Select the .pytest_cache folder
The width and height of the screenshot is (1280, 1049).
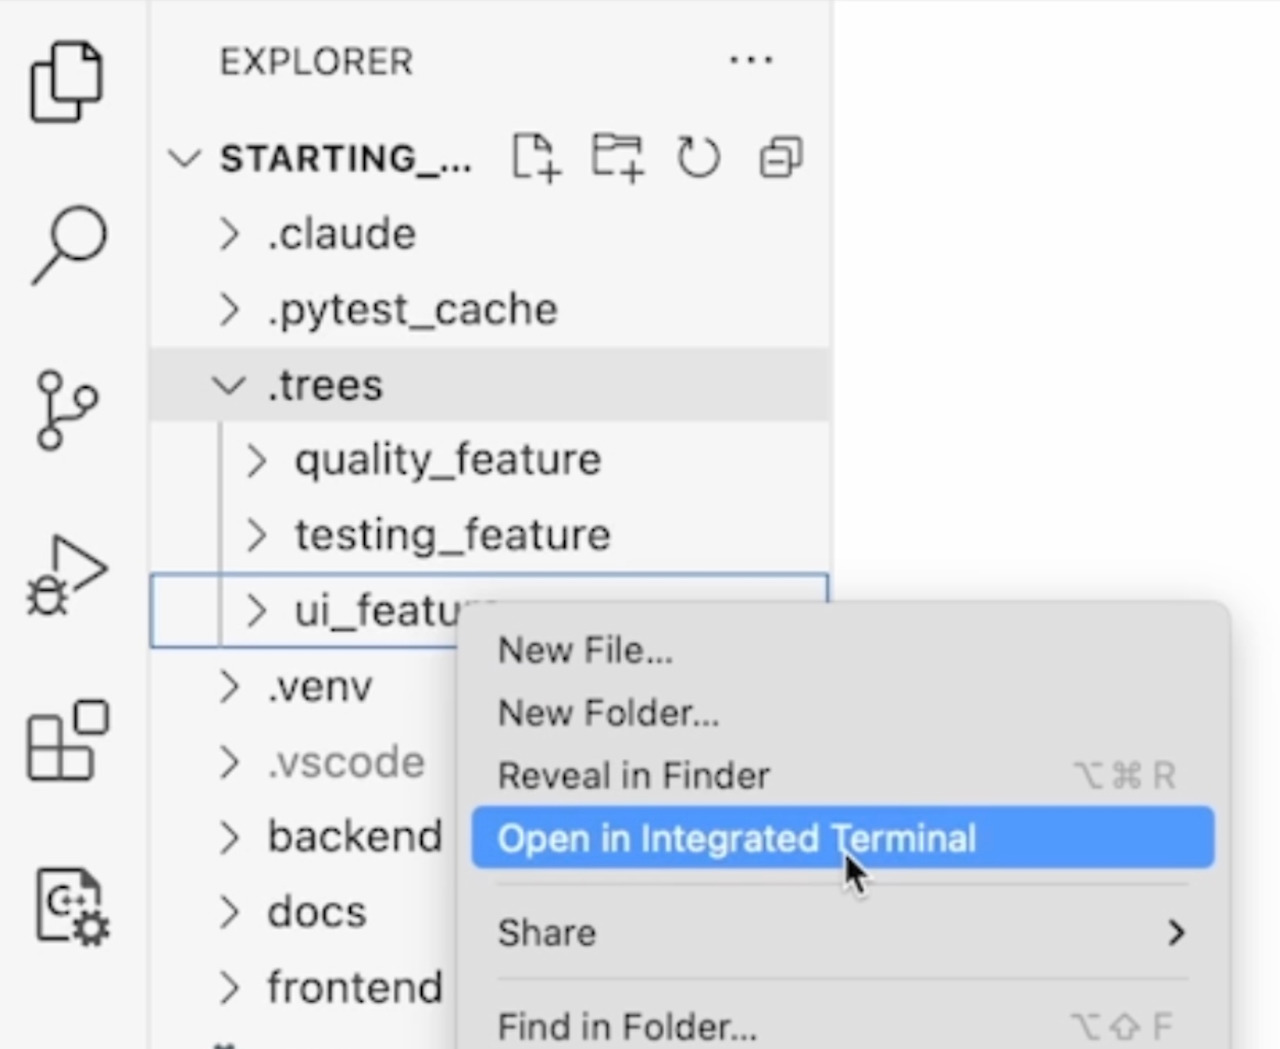[x=412, y=310]
